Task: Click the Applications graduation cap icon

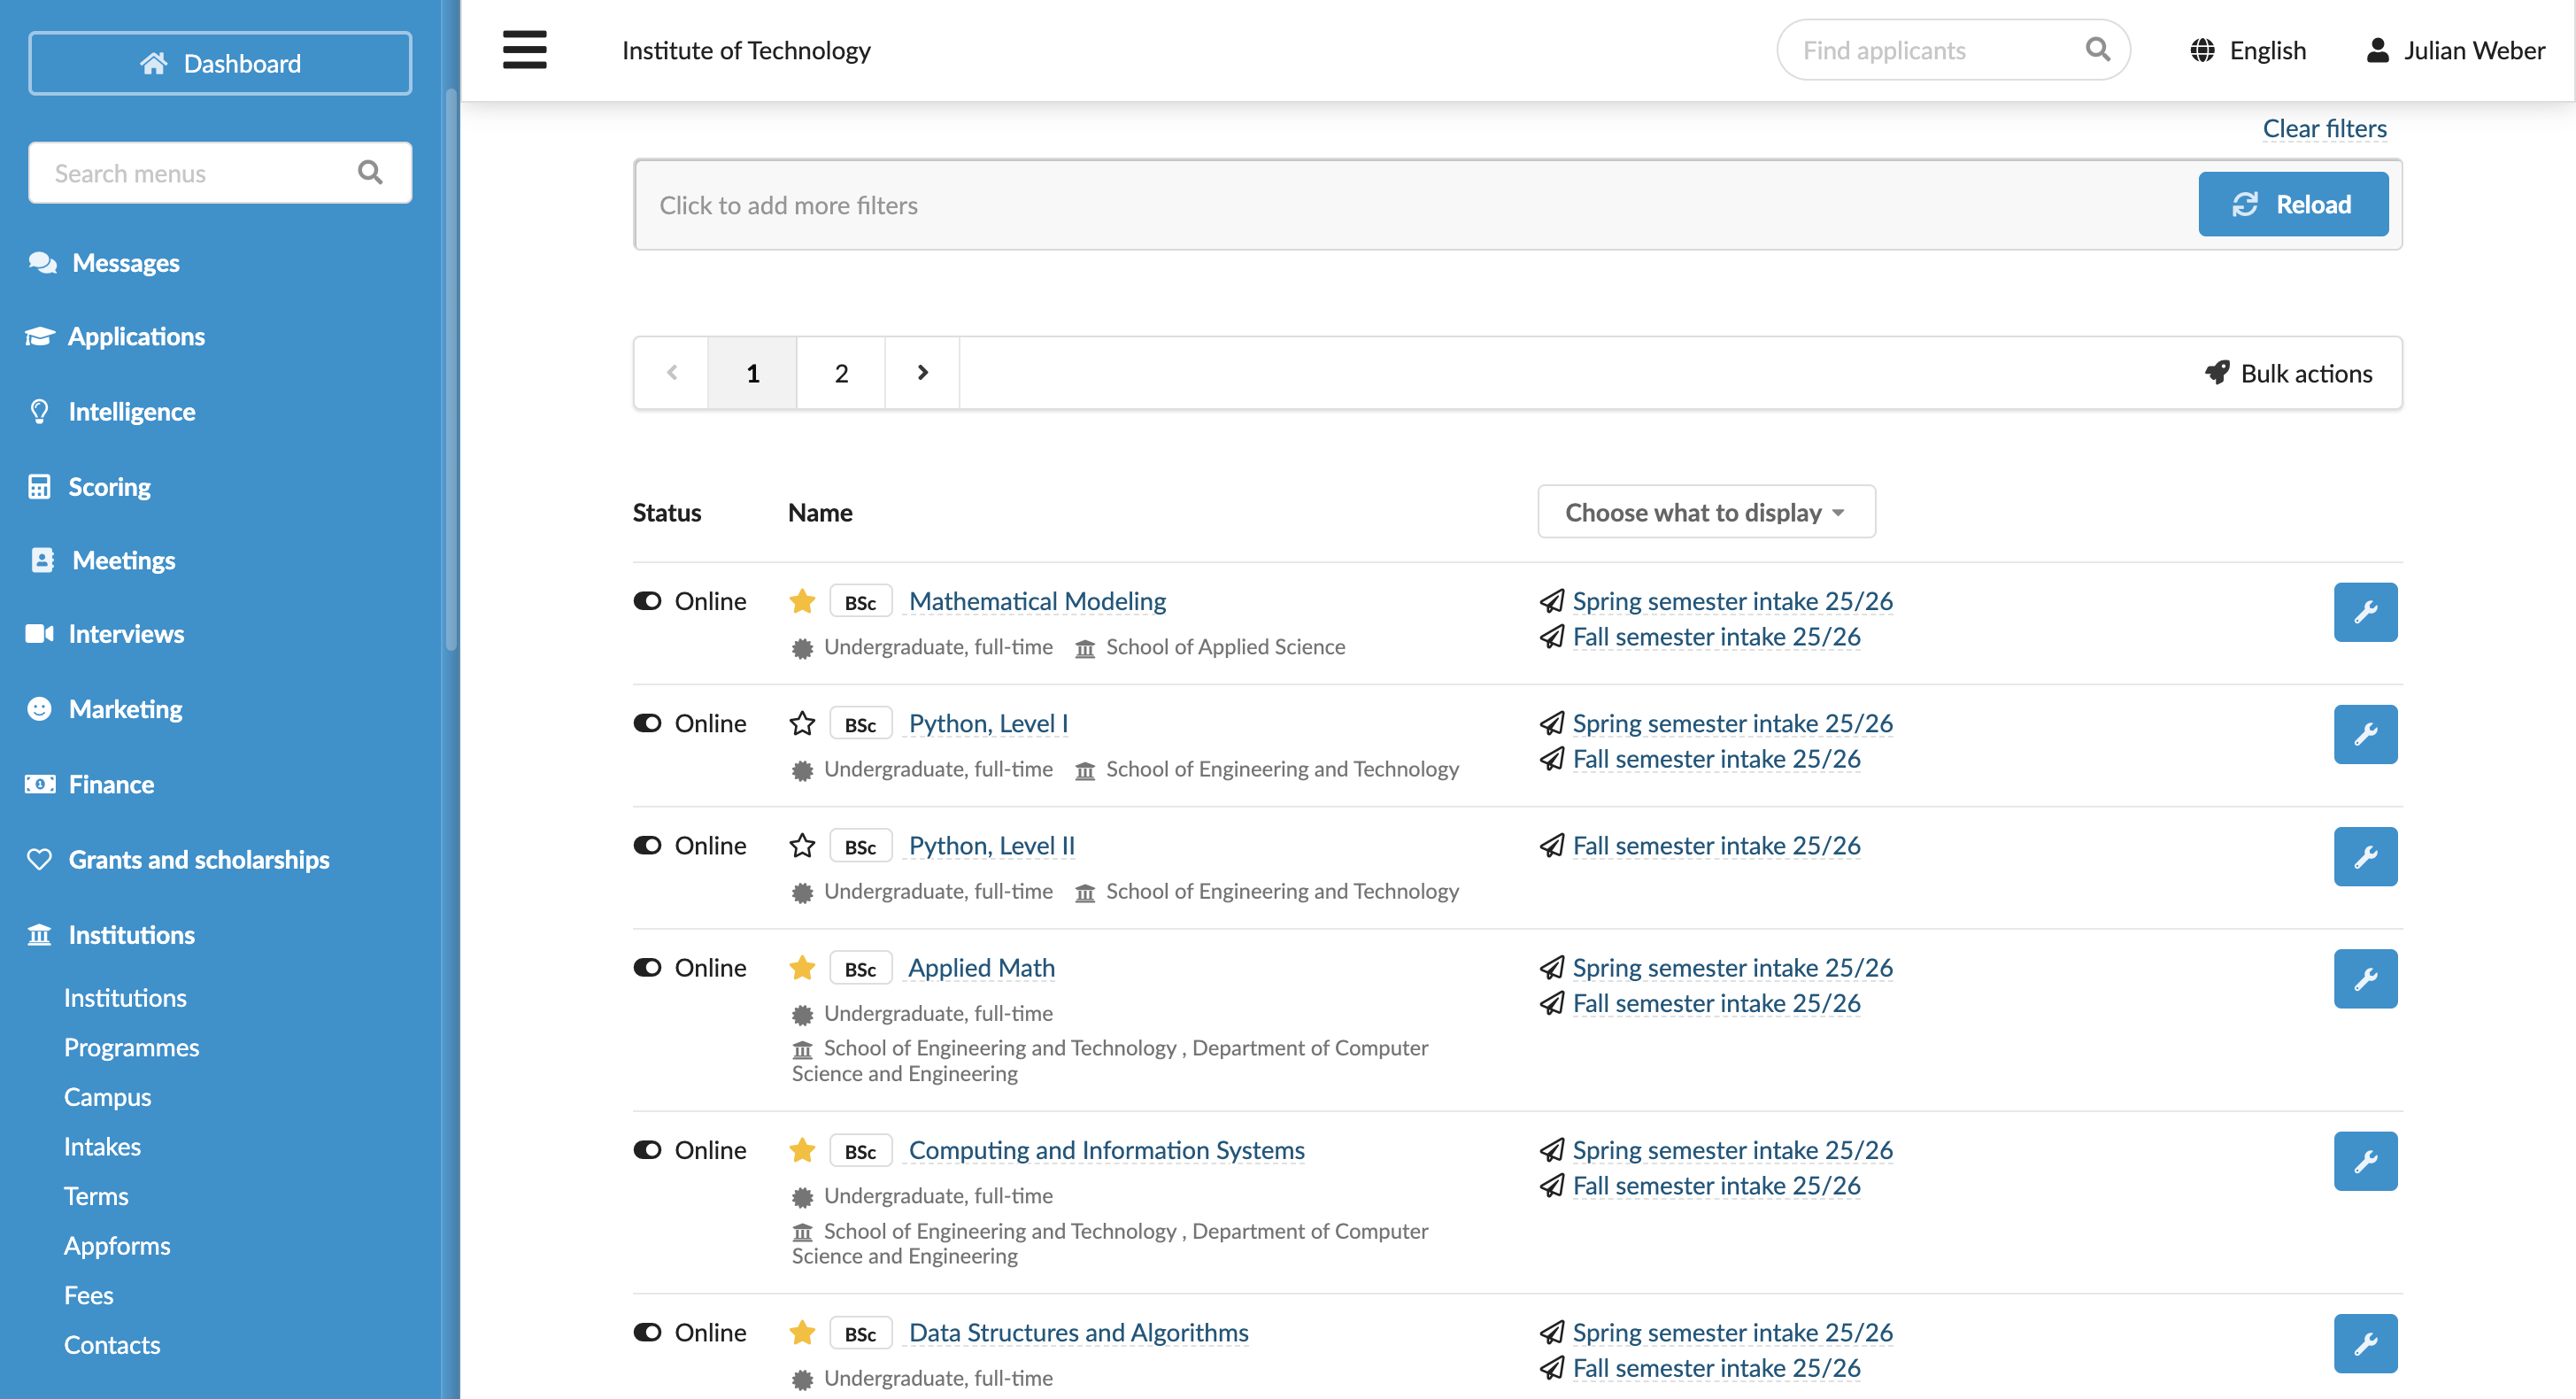Action: point(39,336)
